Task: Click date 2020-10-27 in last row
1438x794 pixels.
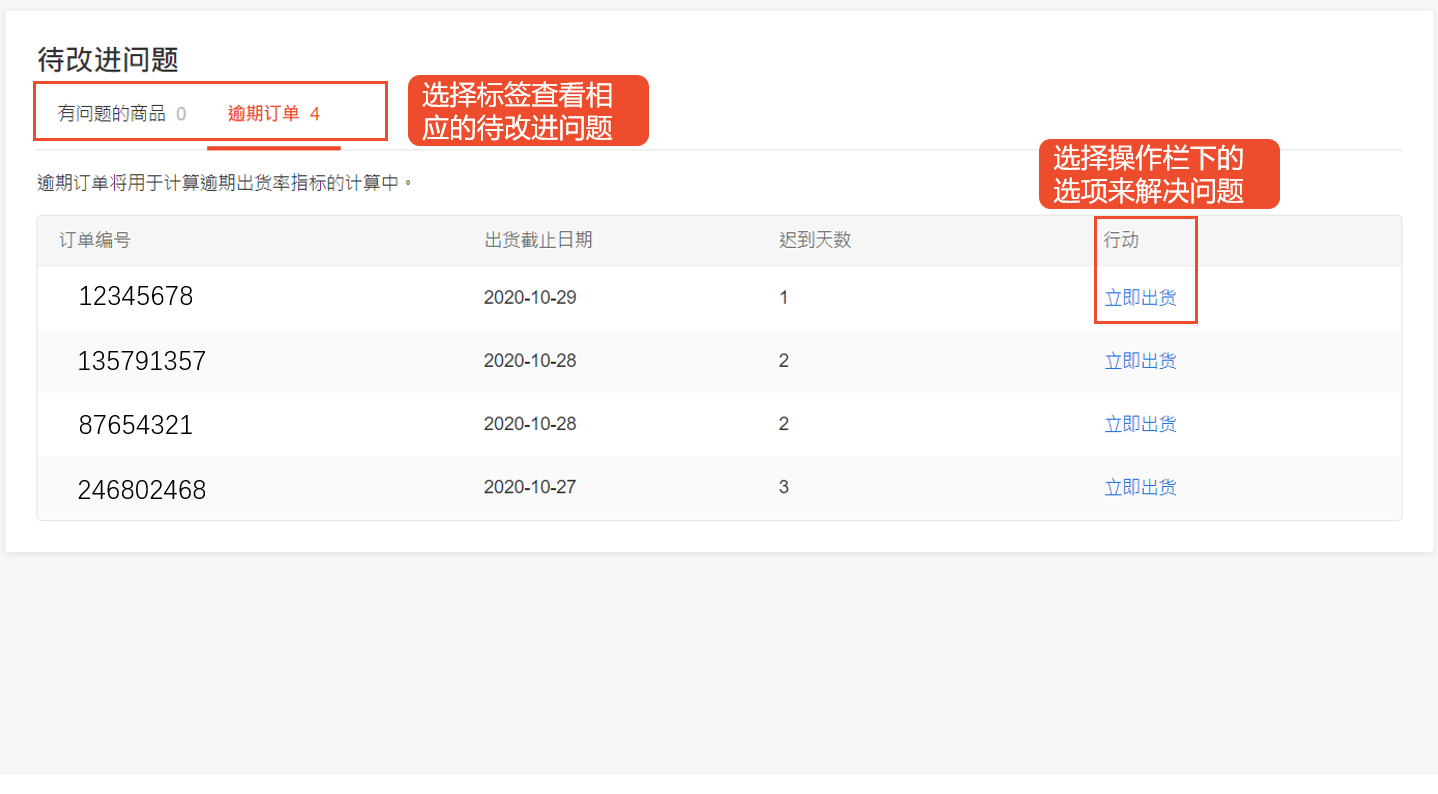Action: coord(530,487)
